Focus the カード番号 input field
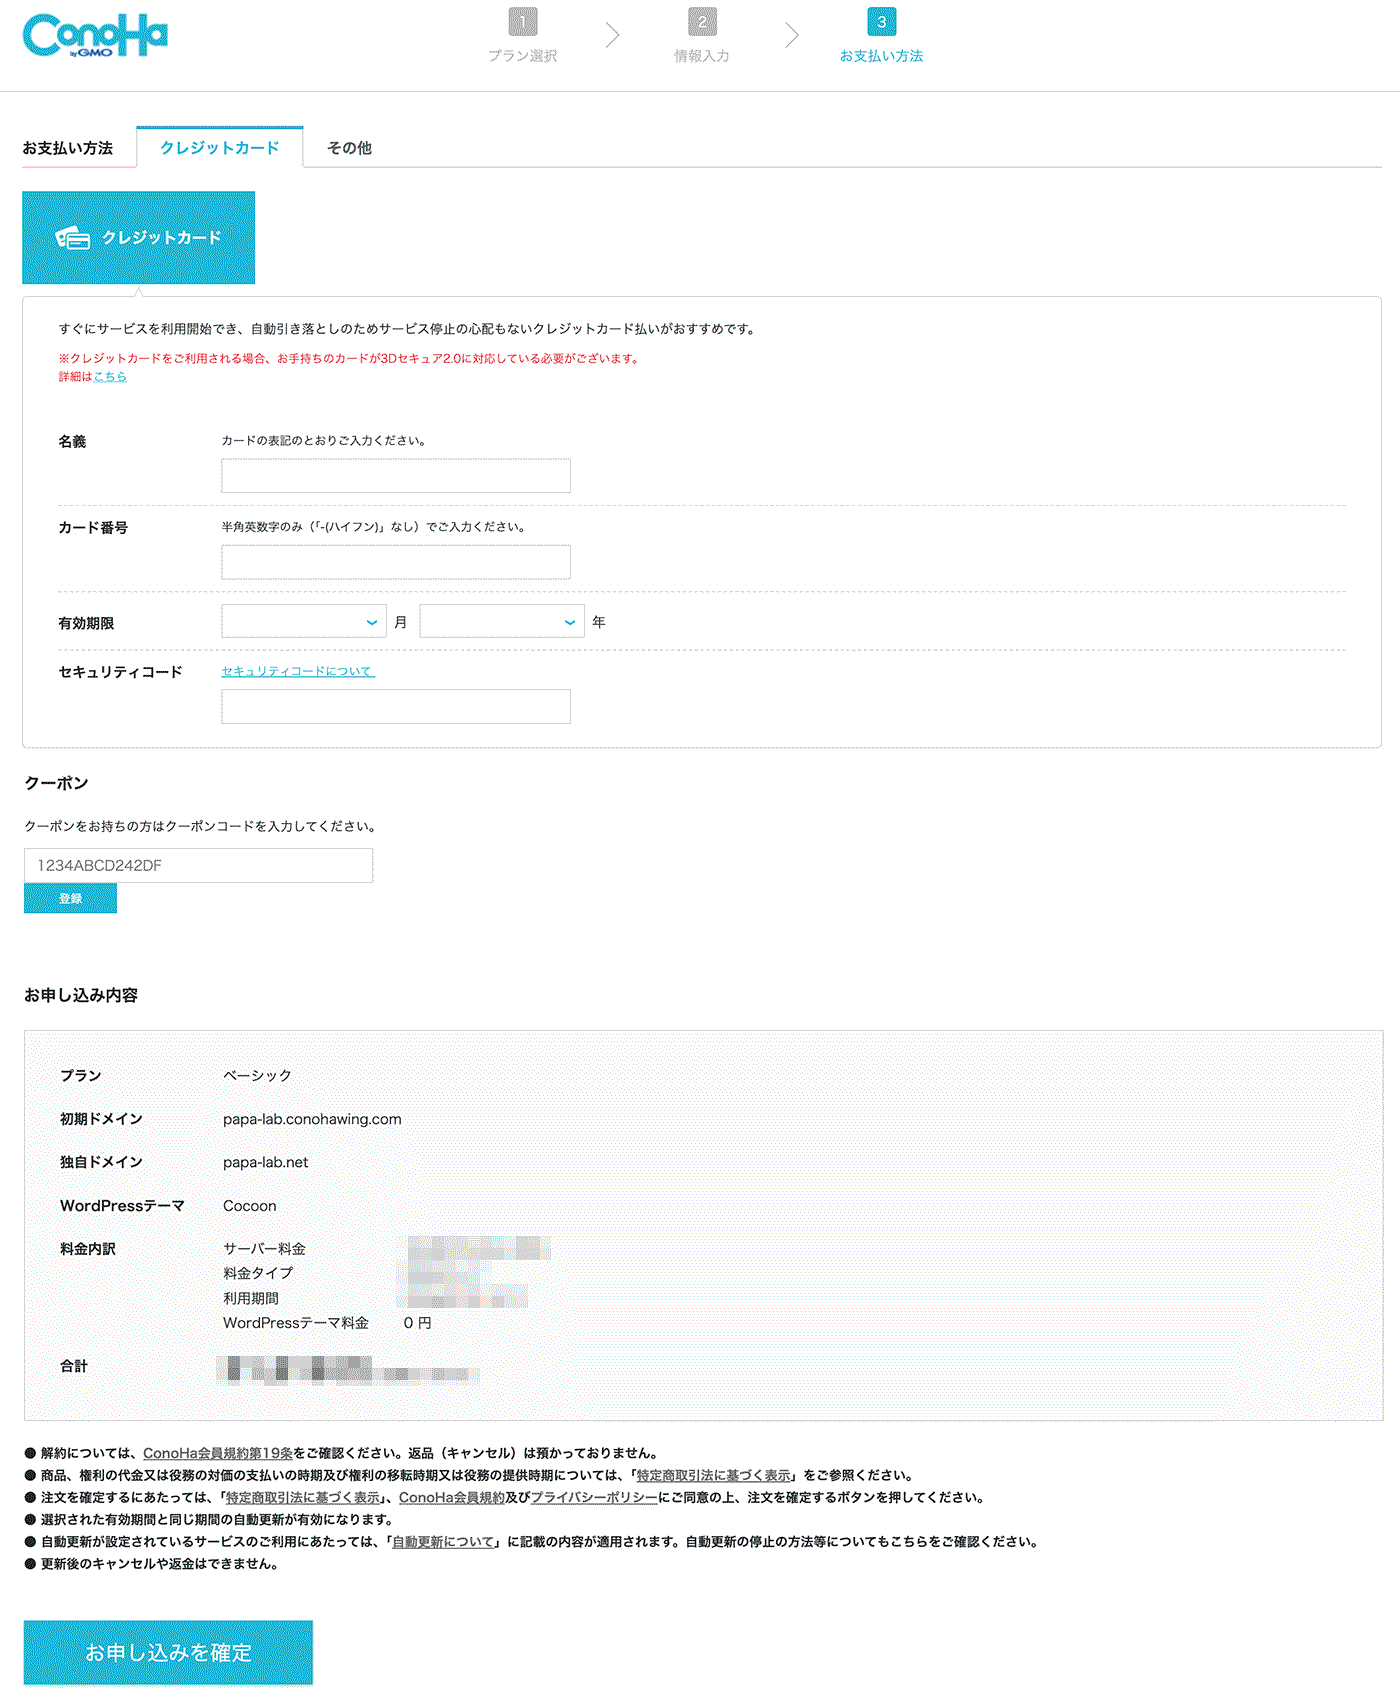The width and height of the screenshot is (1400, 1700). pyautogui.click(x=396, y=562)
